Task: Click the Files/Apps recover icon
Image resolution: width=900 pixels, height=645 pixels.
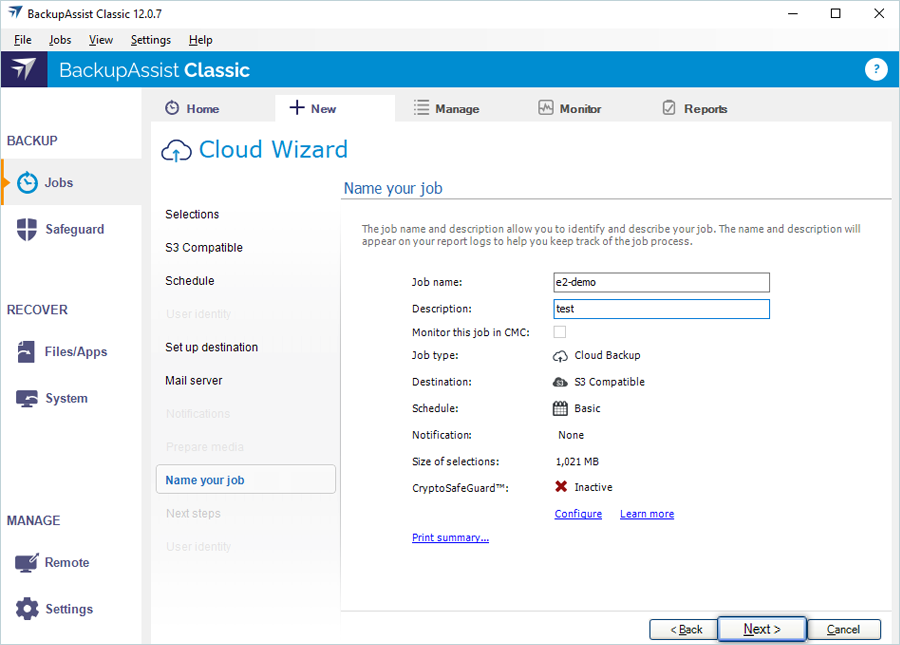Action: [26, 352]
